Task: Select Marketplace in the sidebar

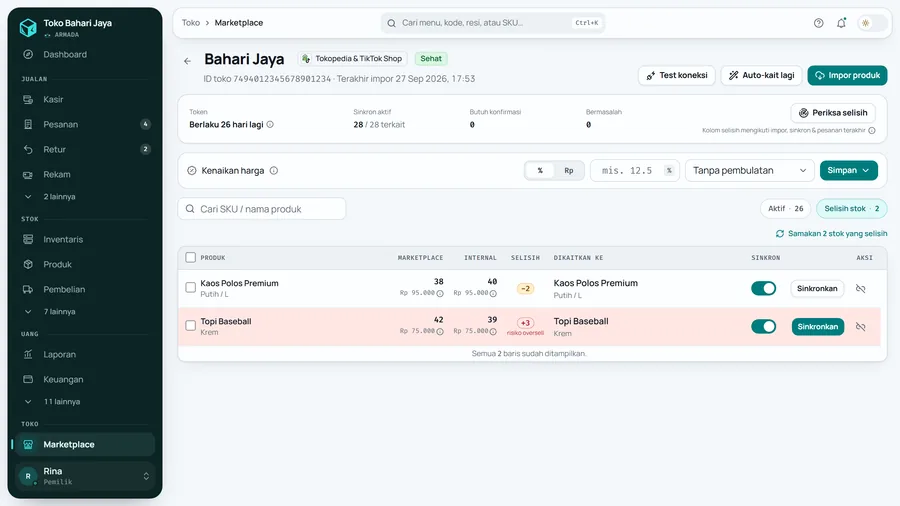Action: click(85, 445)
